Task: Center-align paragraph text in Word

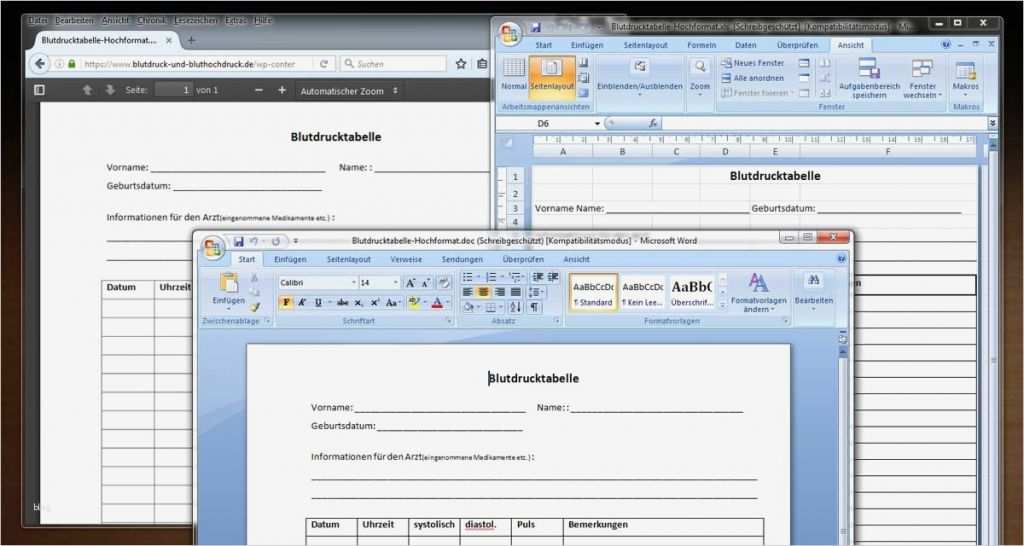Action: [x=484, y=292]
